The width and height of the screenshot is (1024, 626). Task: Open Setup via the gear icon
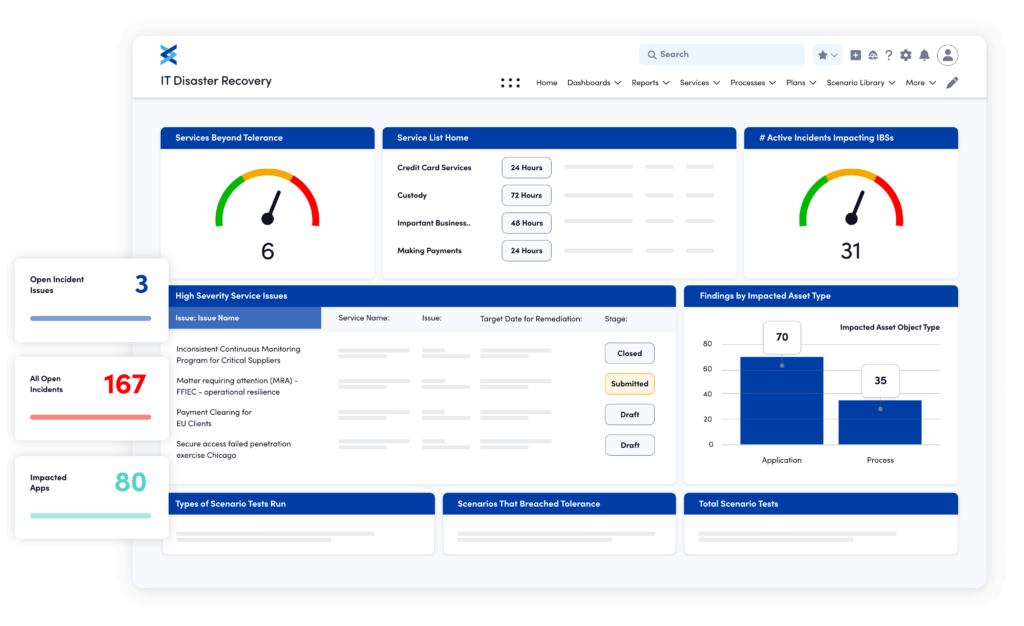(x=905, y=55)
